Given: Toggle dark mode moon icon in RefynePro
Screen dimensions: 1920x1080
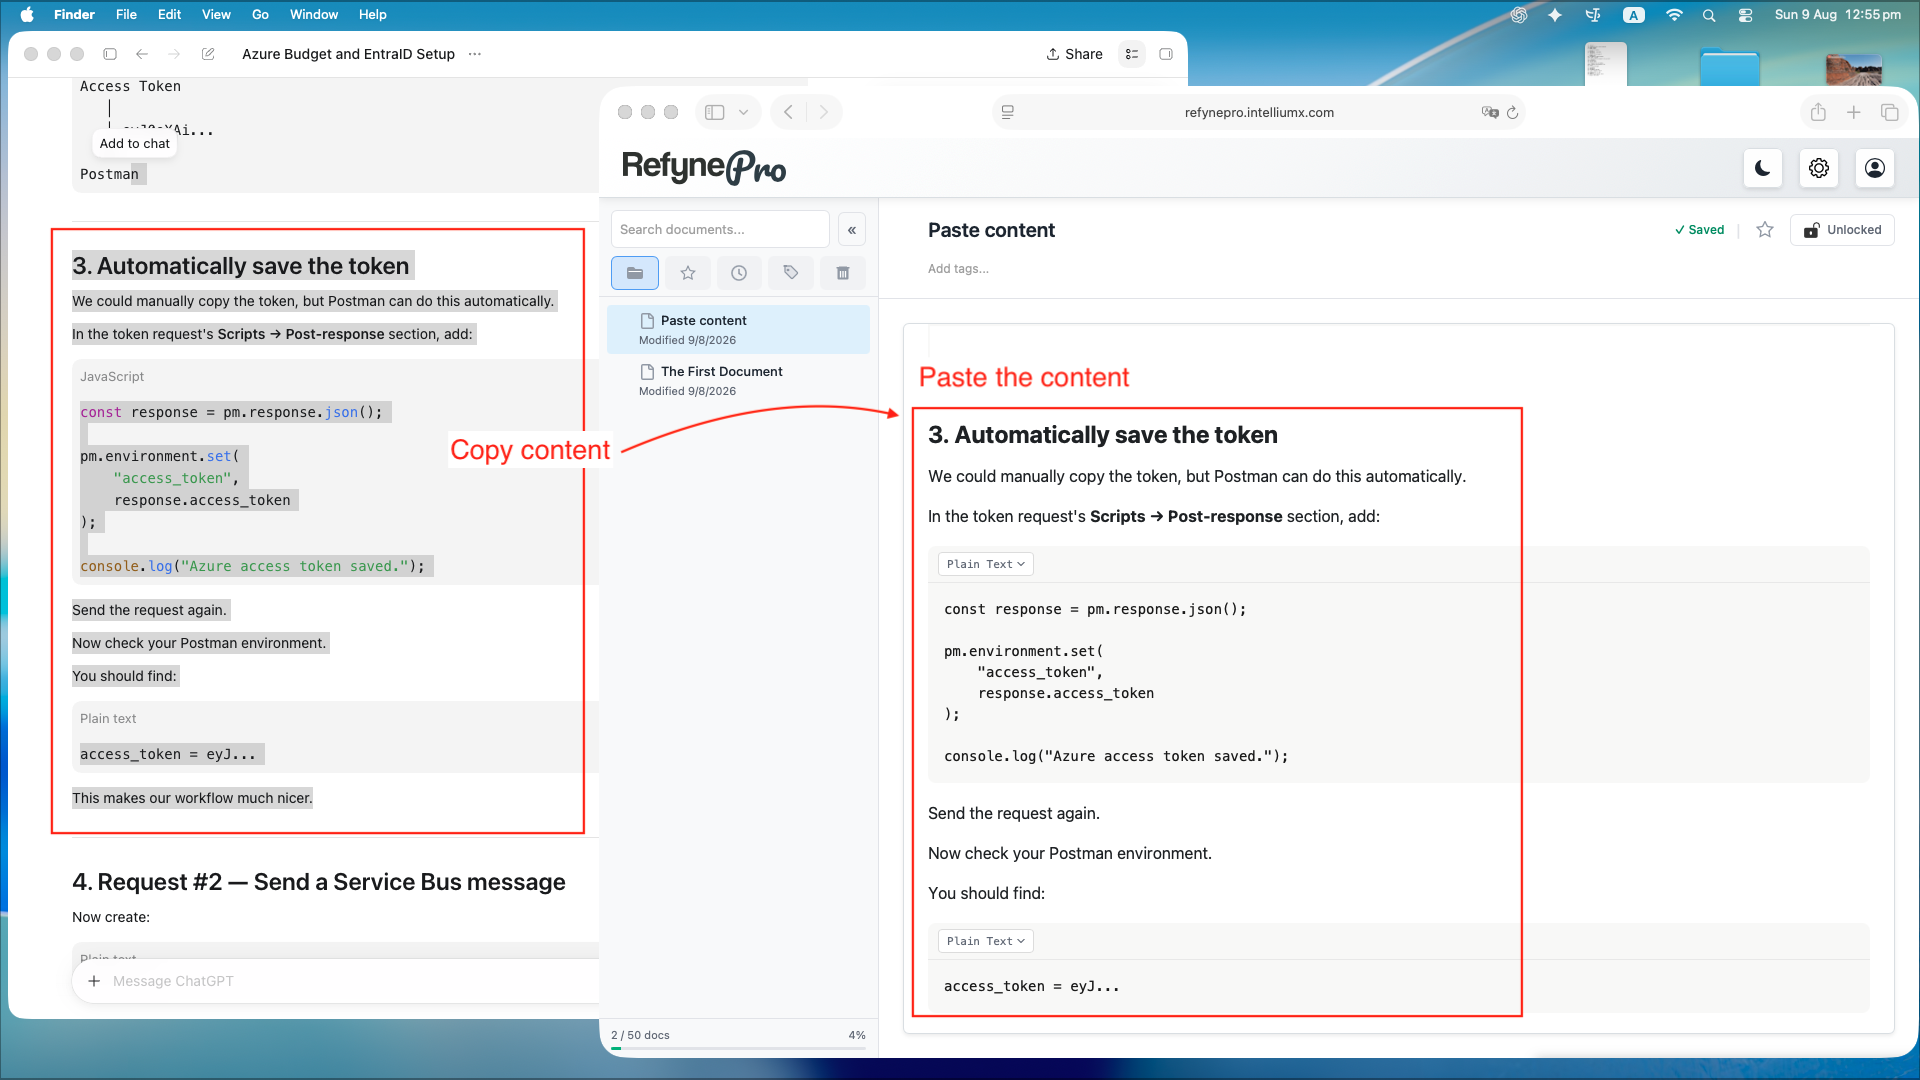Looking at the screenshot, I should click(x=1763, y=168).
